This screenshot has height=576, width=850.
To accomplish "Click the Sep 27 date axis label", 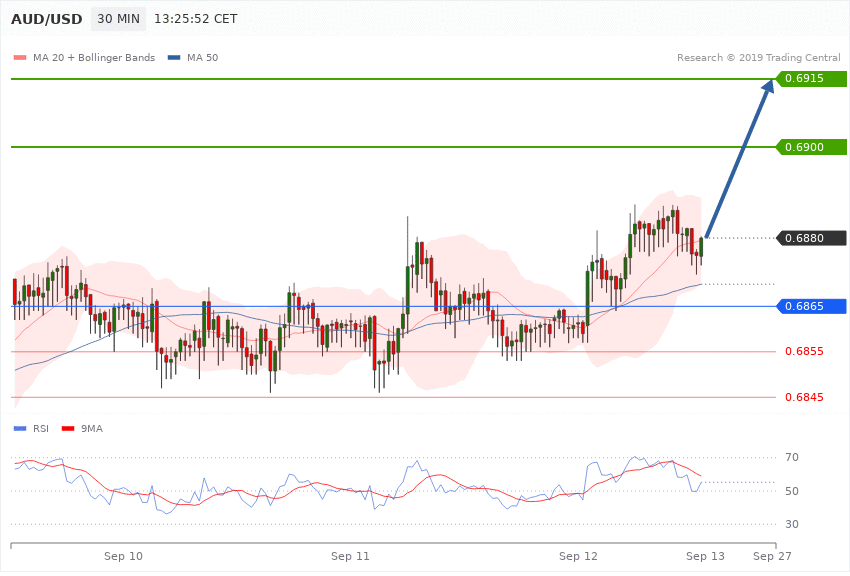I will (x=772, y=556).
